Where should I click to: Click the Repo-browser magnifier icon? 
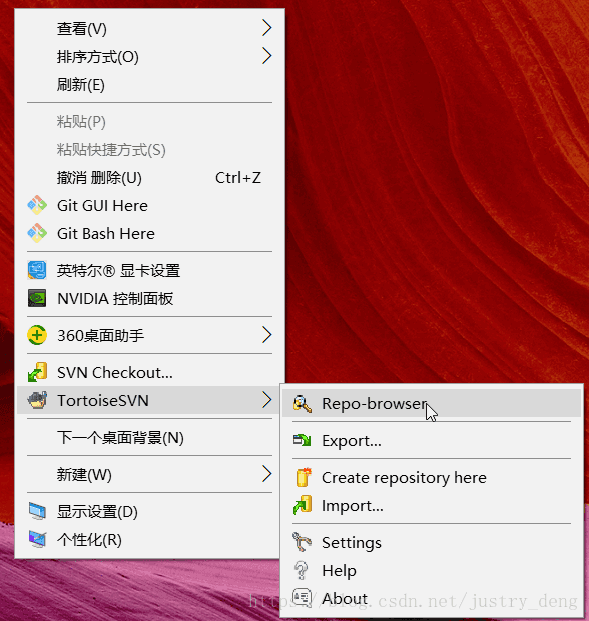click(x=302, y=404)
